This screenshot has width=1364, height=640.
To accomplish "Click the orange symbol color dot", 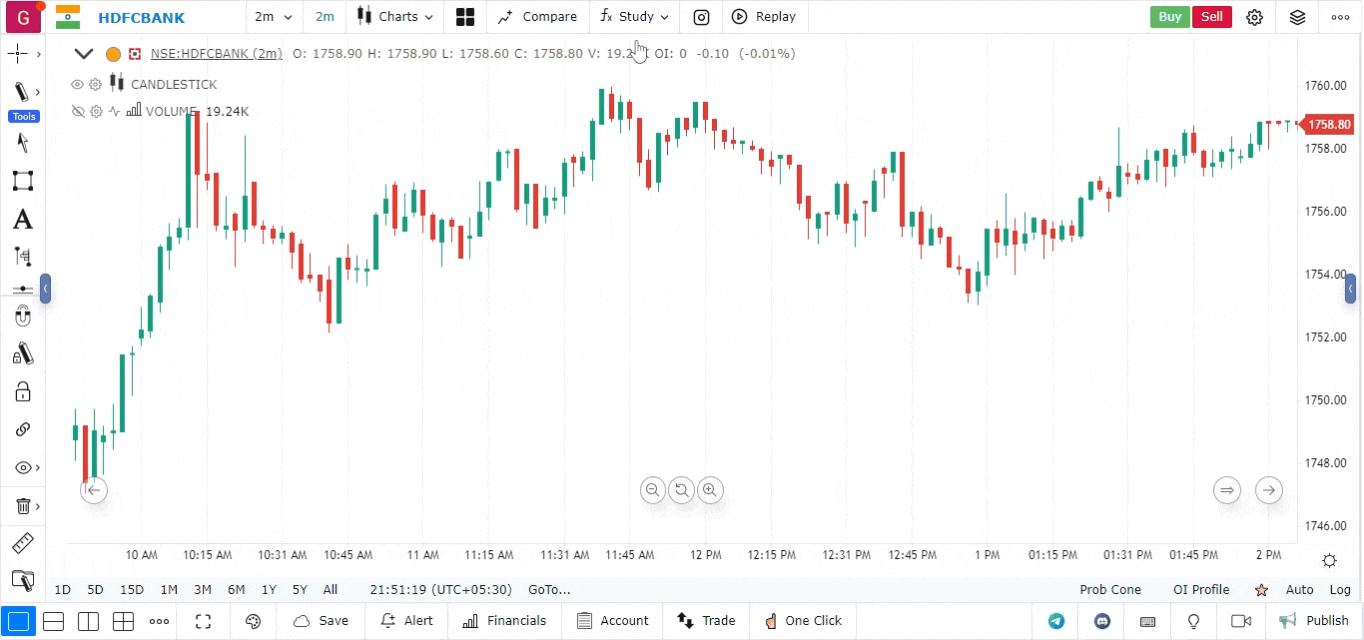I will (x=113, y=54).
